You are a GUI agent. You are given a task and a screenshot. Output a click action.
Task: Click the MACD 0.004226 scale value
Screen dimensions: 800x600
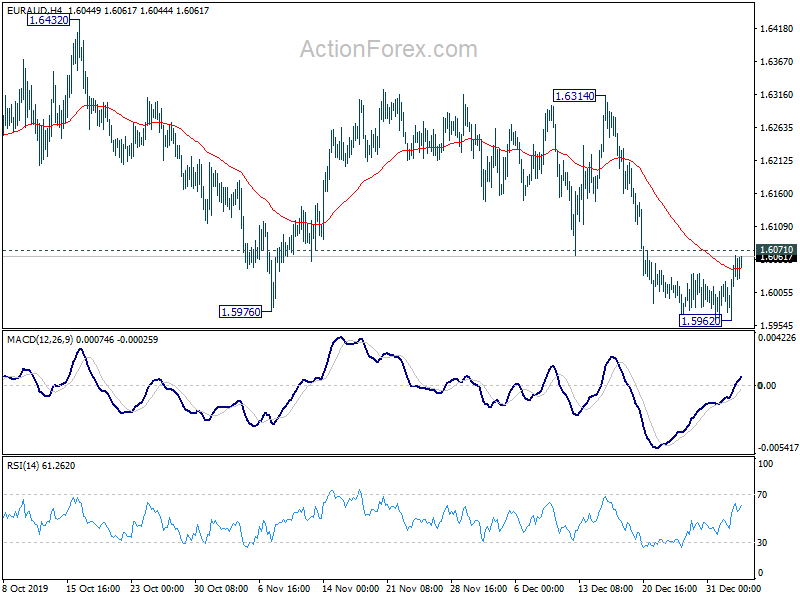pos(777,337)
